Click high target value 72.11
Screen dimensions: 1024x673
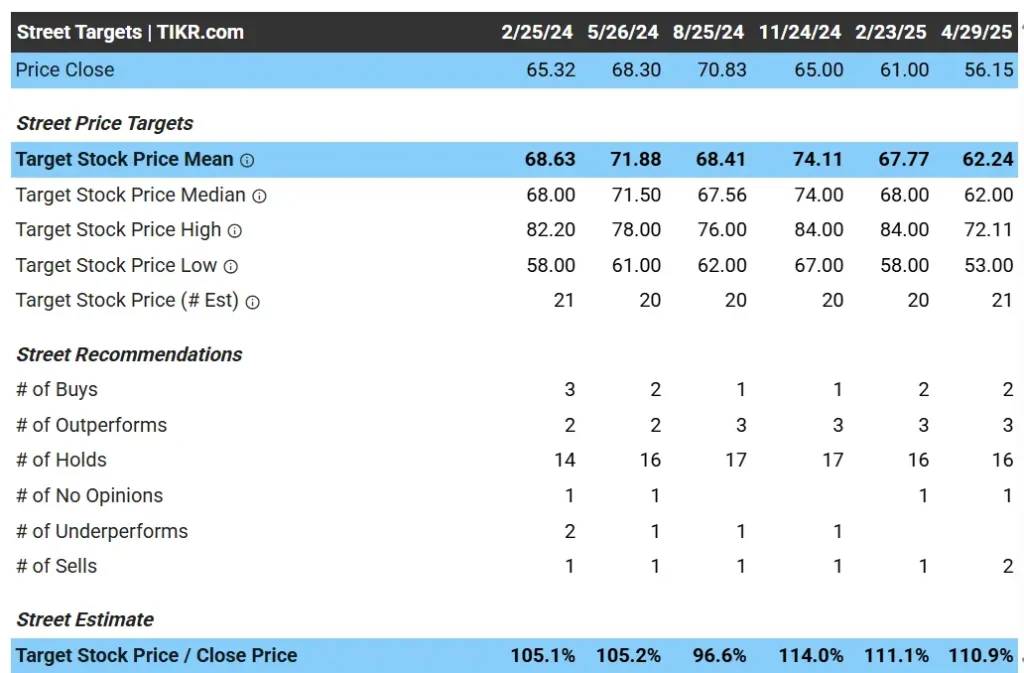pos(989,230)
